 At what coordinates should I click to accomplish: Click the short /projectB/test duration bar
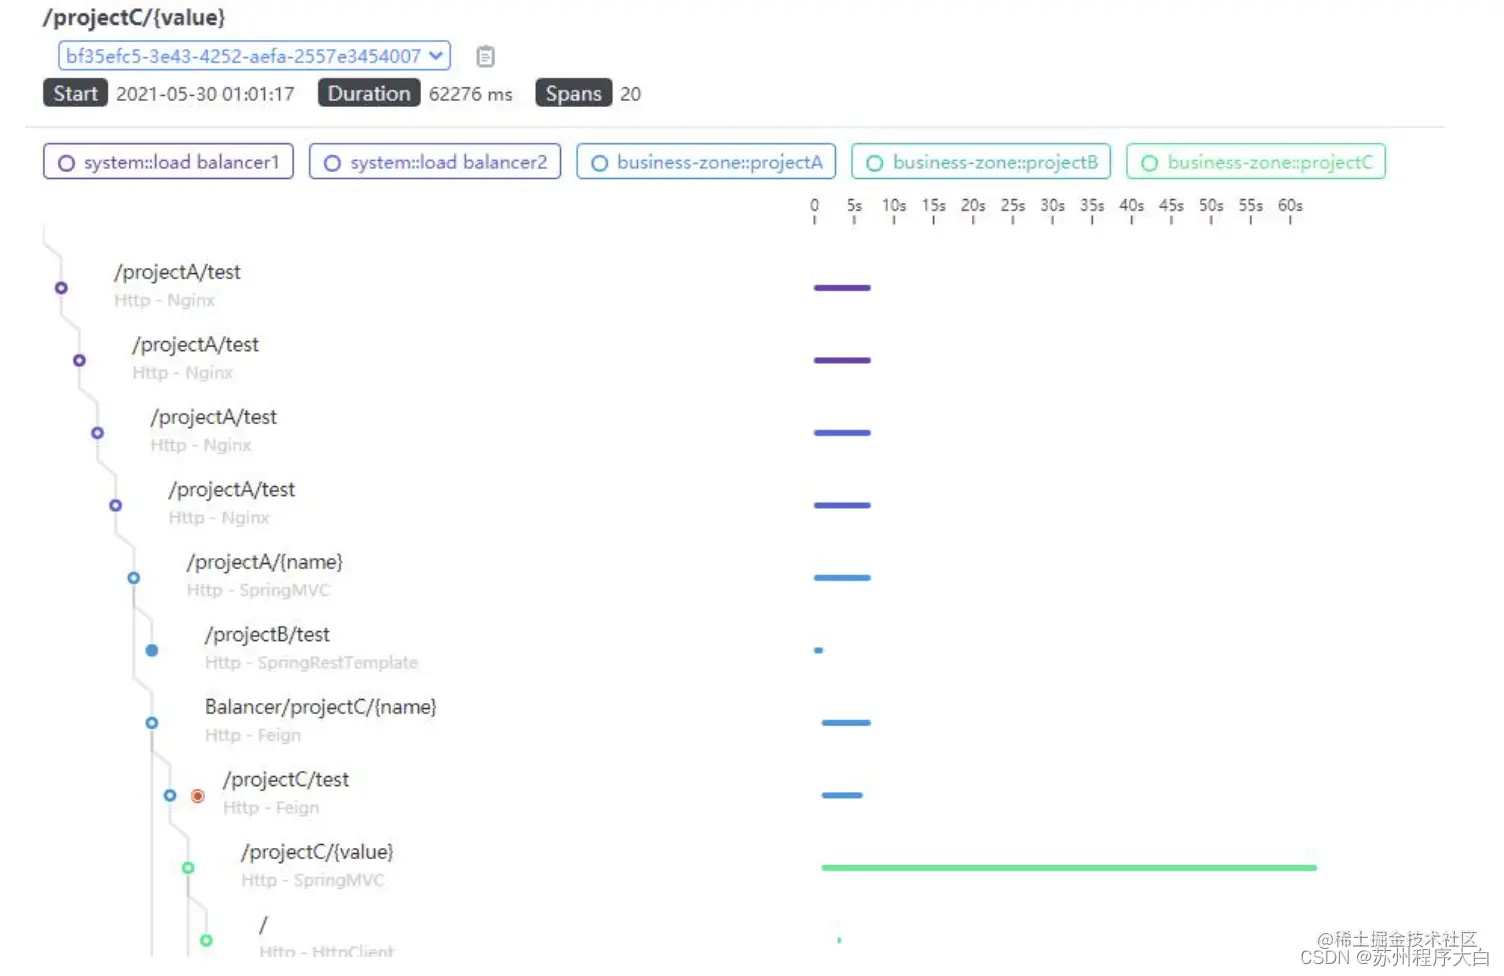click(818, 650)
